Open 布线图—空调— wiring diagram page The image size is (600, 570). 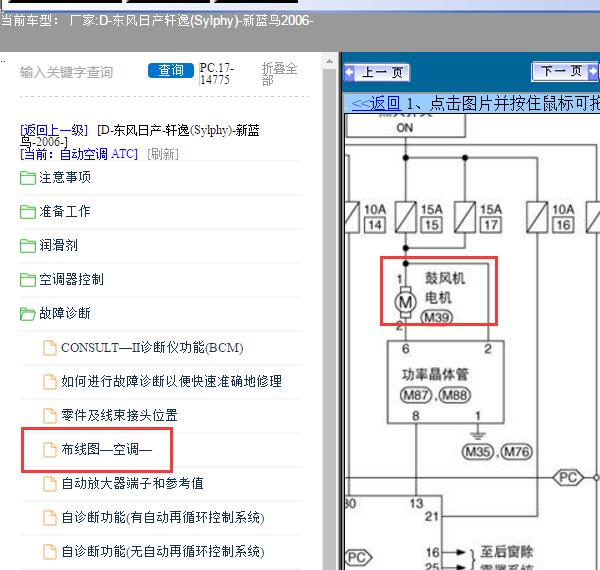click(107, 449)
